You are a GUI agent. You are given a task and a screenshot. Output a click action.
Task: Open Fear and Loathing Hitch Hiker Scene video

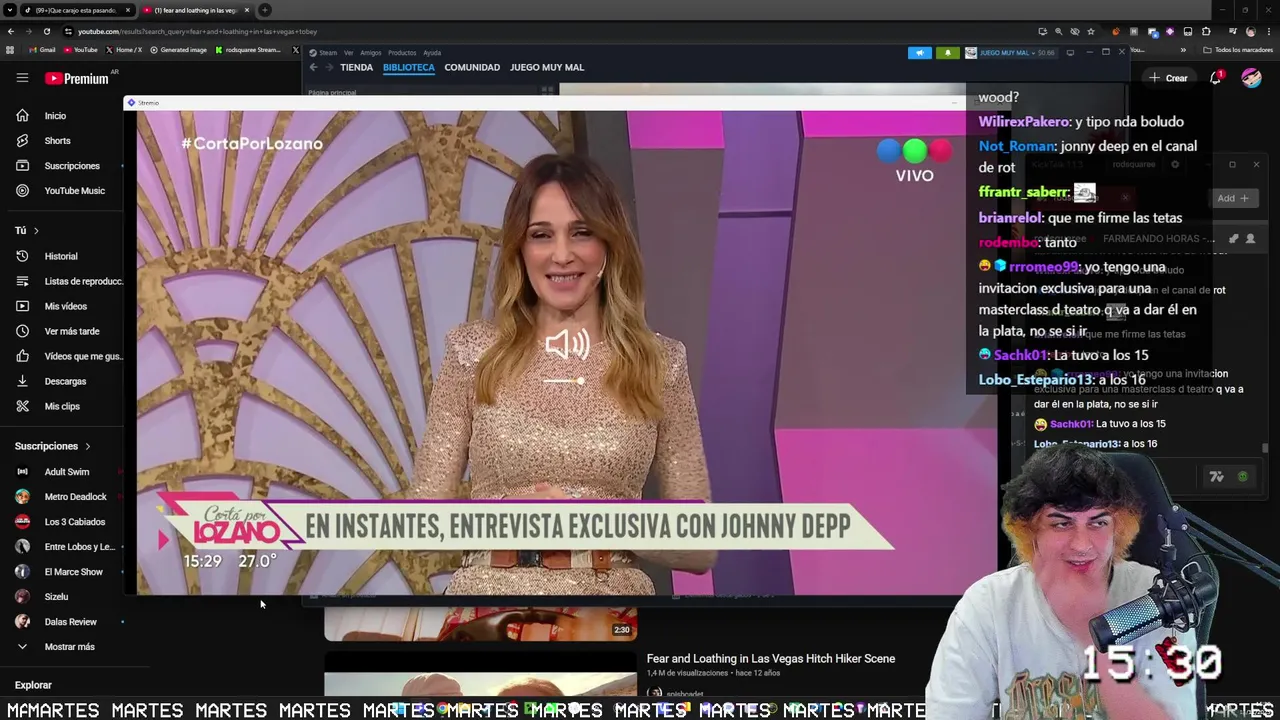(x=770, y=659)
